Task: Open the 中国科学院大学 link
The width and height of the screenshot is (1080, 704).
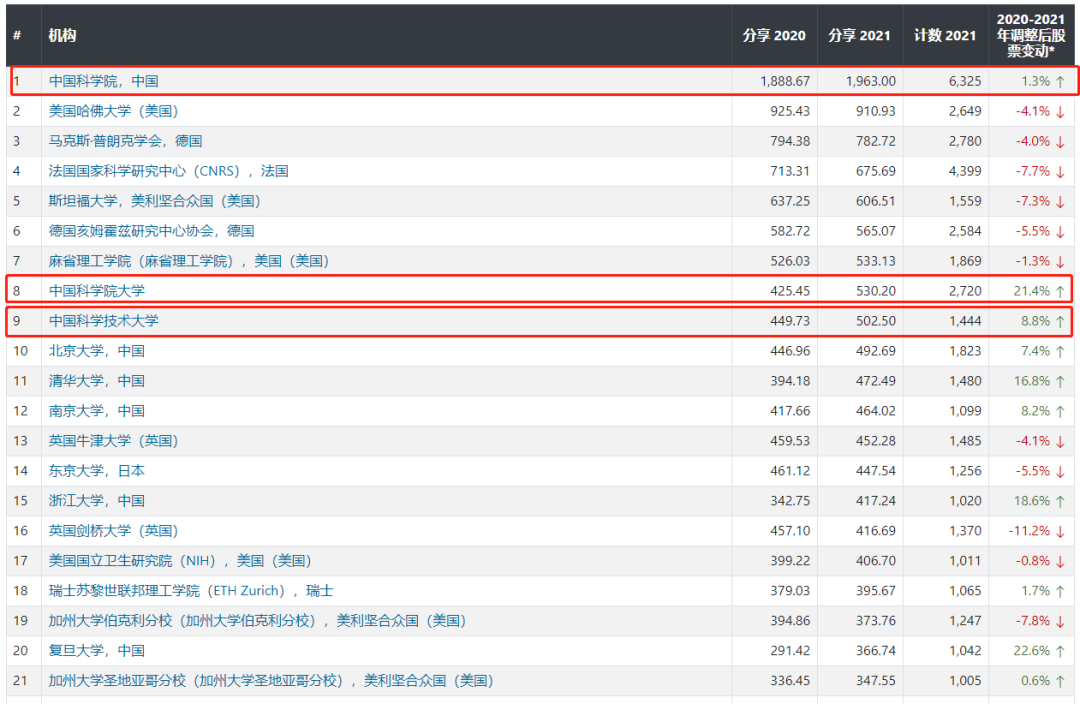Action: (96, 291)
